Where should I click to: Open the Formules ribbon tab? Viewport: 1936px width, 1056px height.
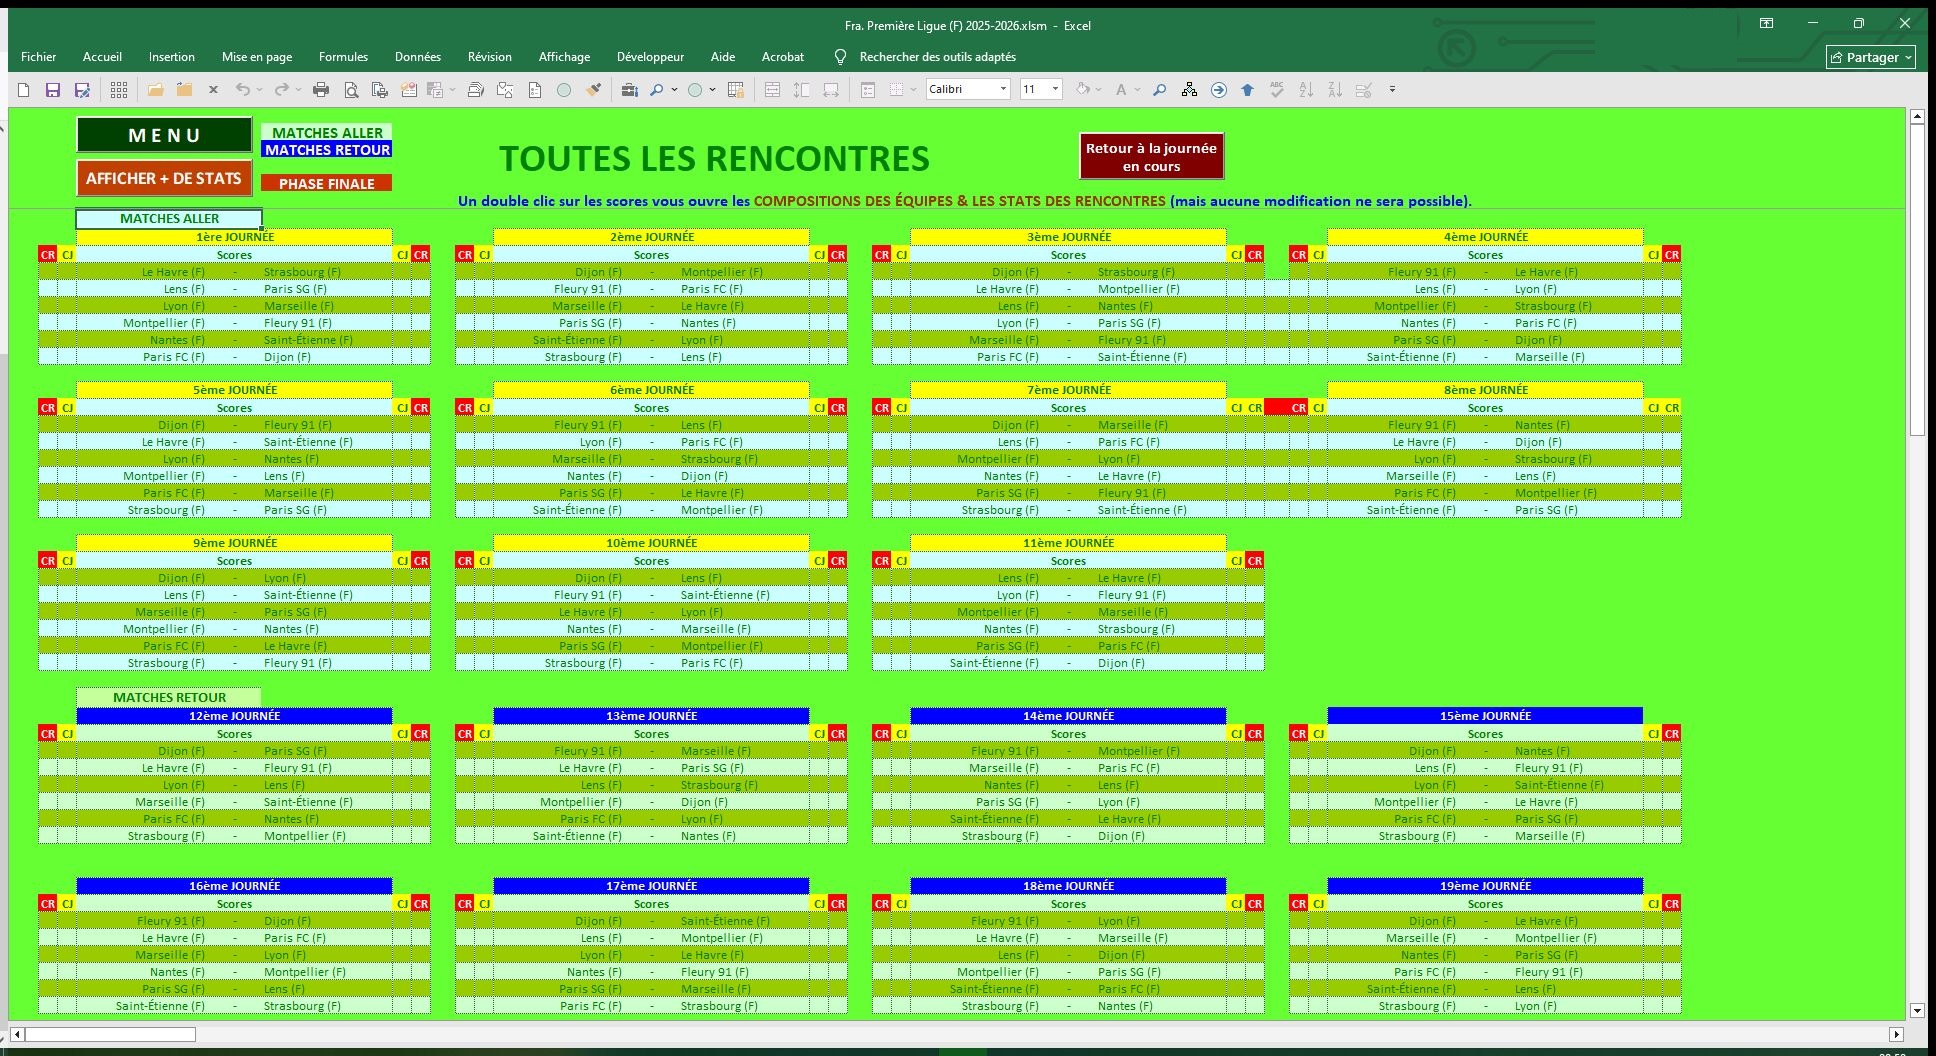point(343,57)
